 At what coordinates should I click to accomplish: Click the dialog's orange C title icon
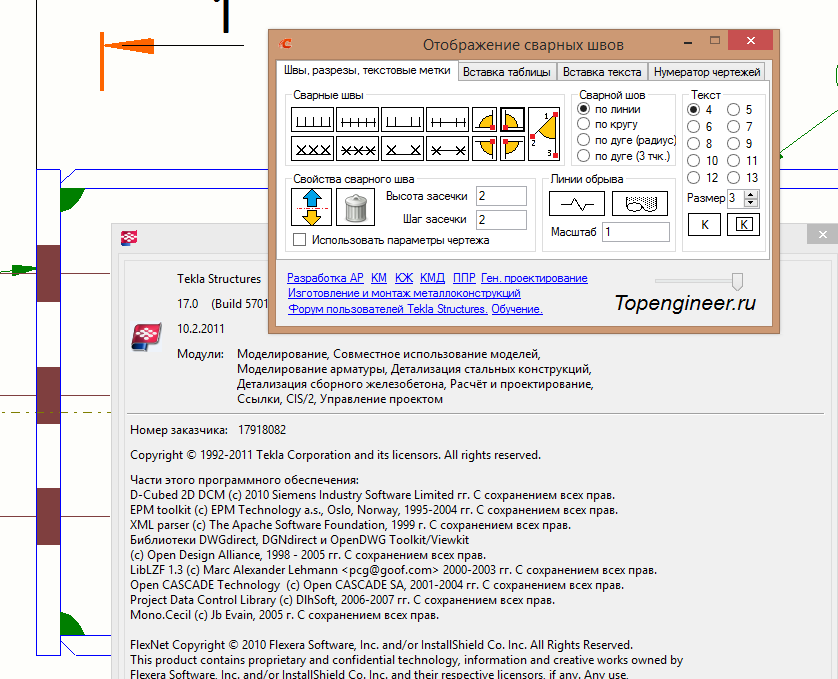[x=285, y=44]
